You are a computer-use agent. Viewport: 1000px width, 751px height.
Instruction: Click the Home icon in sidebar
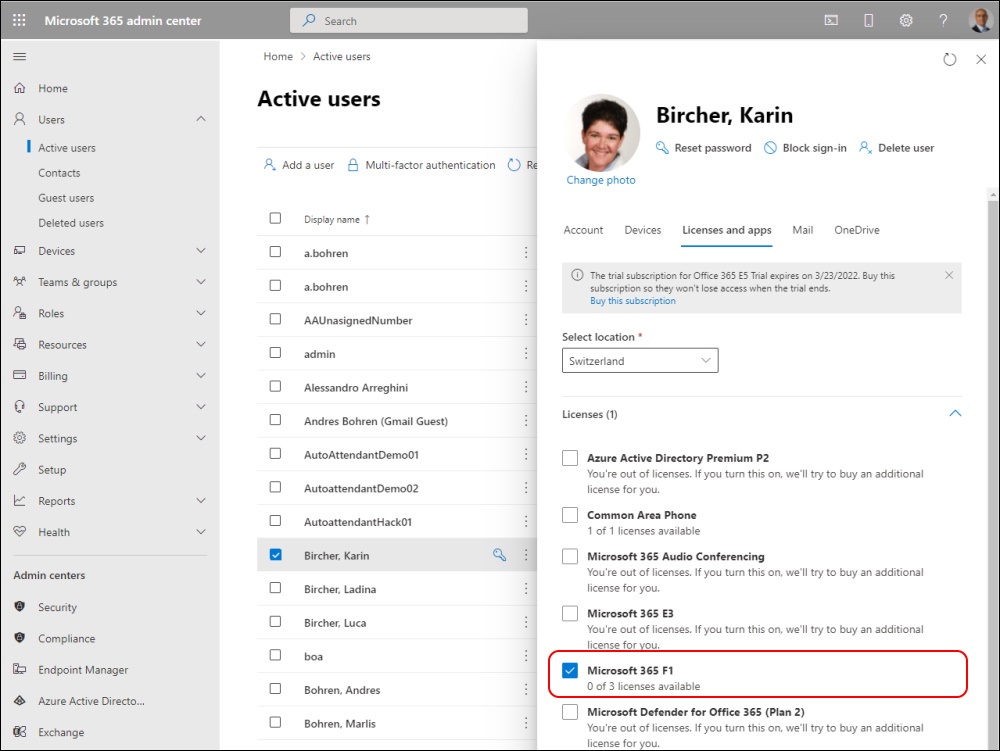click(20, 88)
